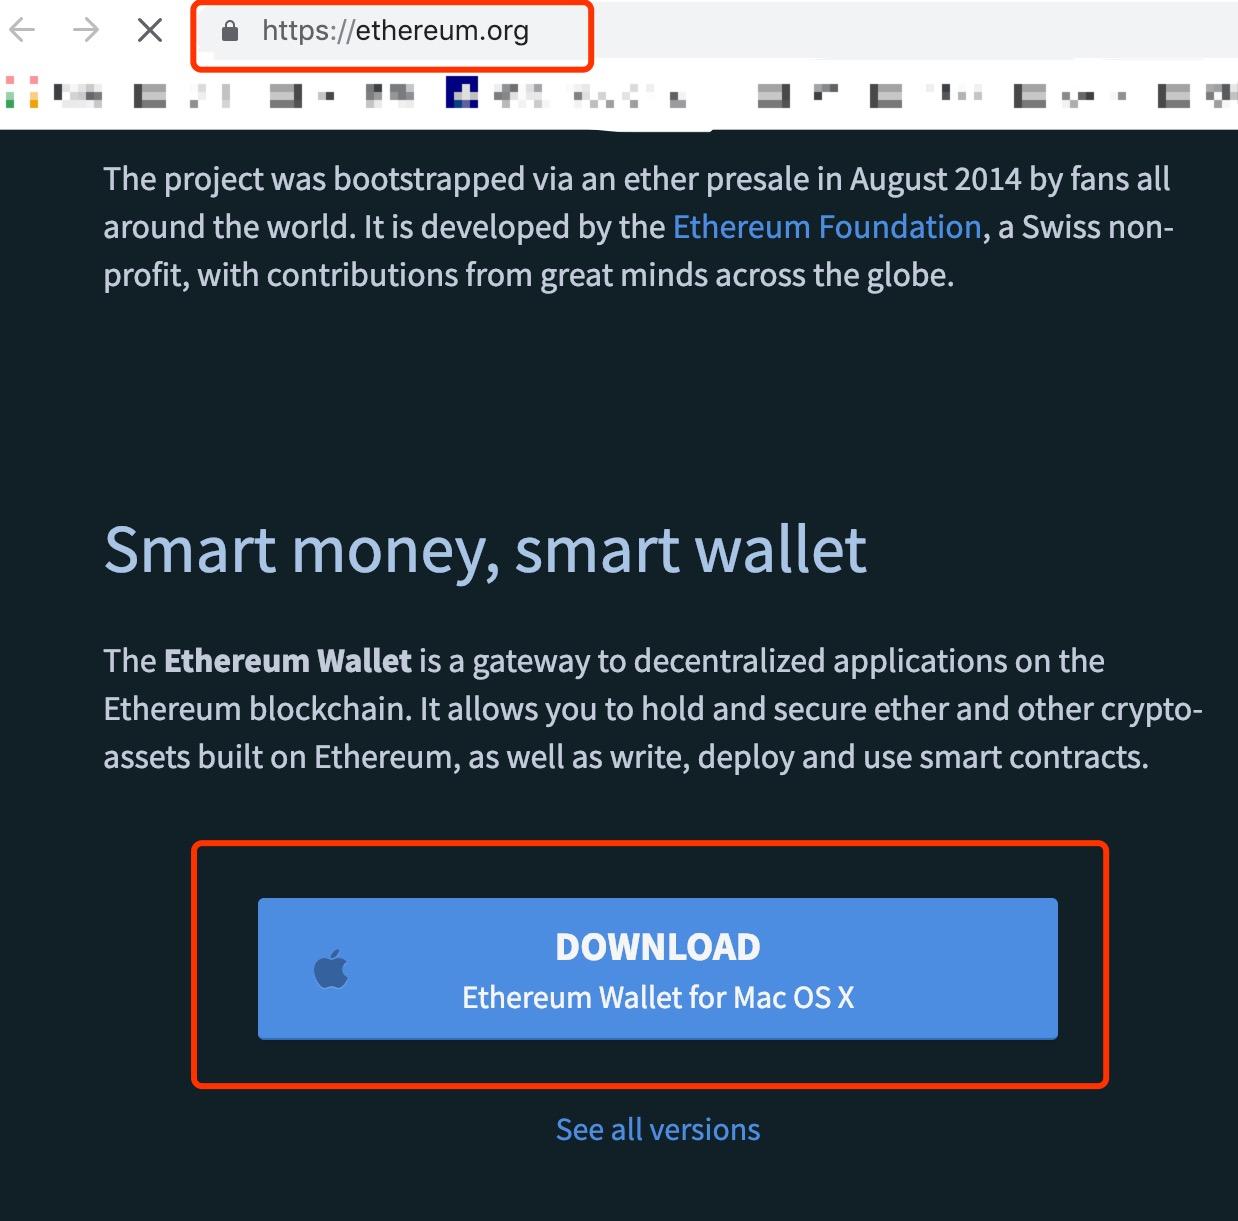
Task: View site info via the padlock icon
Action: point(230,32)
